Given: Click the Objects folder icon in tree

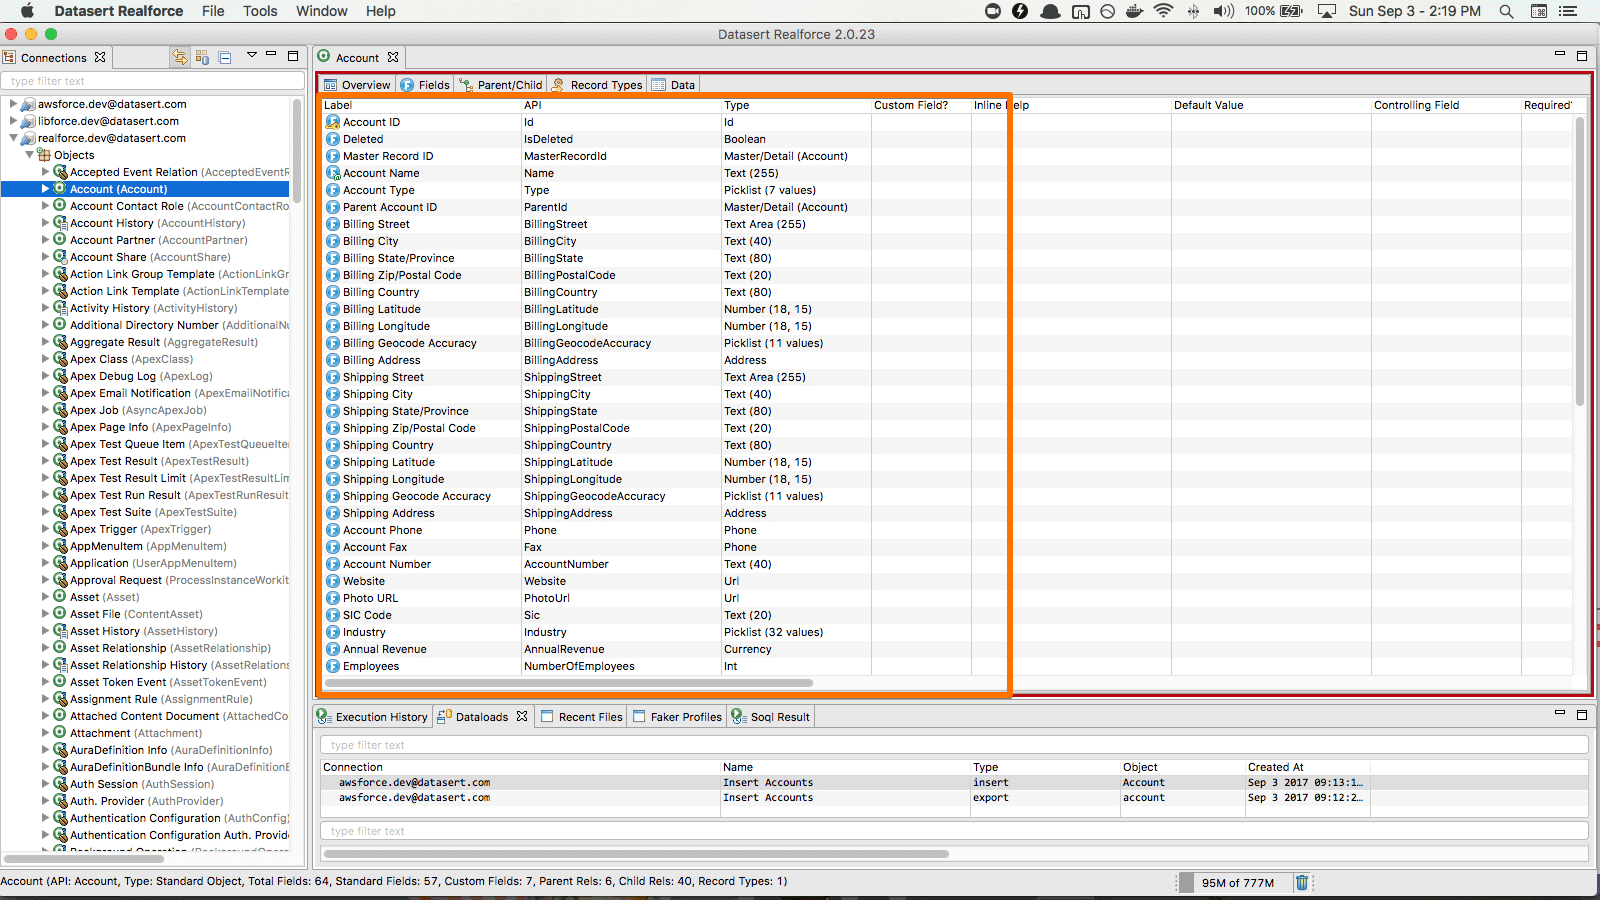Looking at the screenshot, I should (x=44, y=155).
